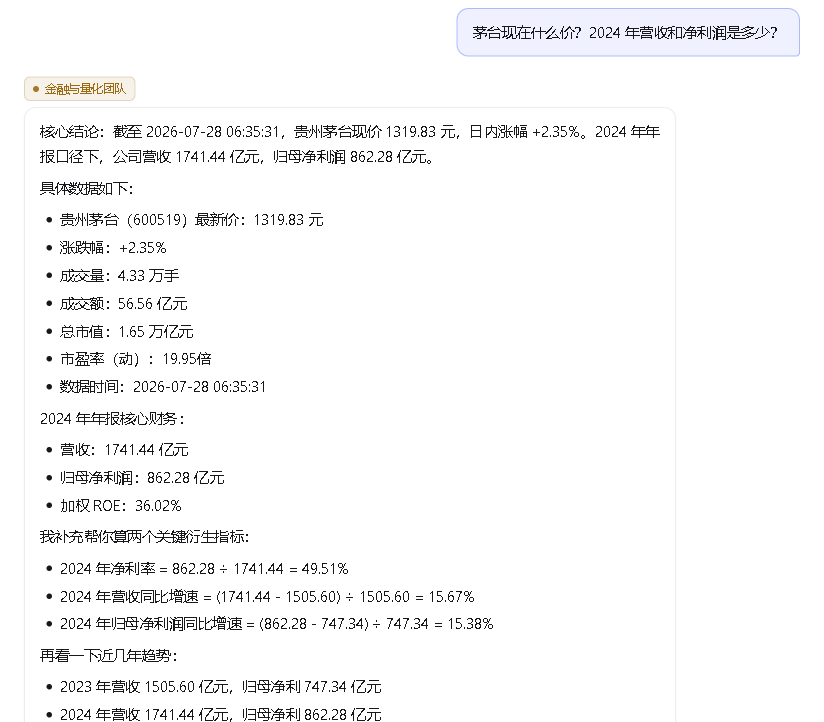Select the 2023 年营收 1505.60 亿元 line
This screenshot has width=824, height=722.
221,687
